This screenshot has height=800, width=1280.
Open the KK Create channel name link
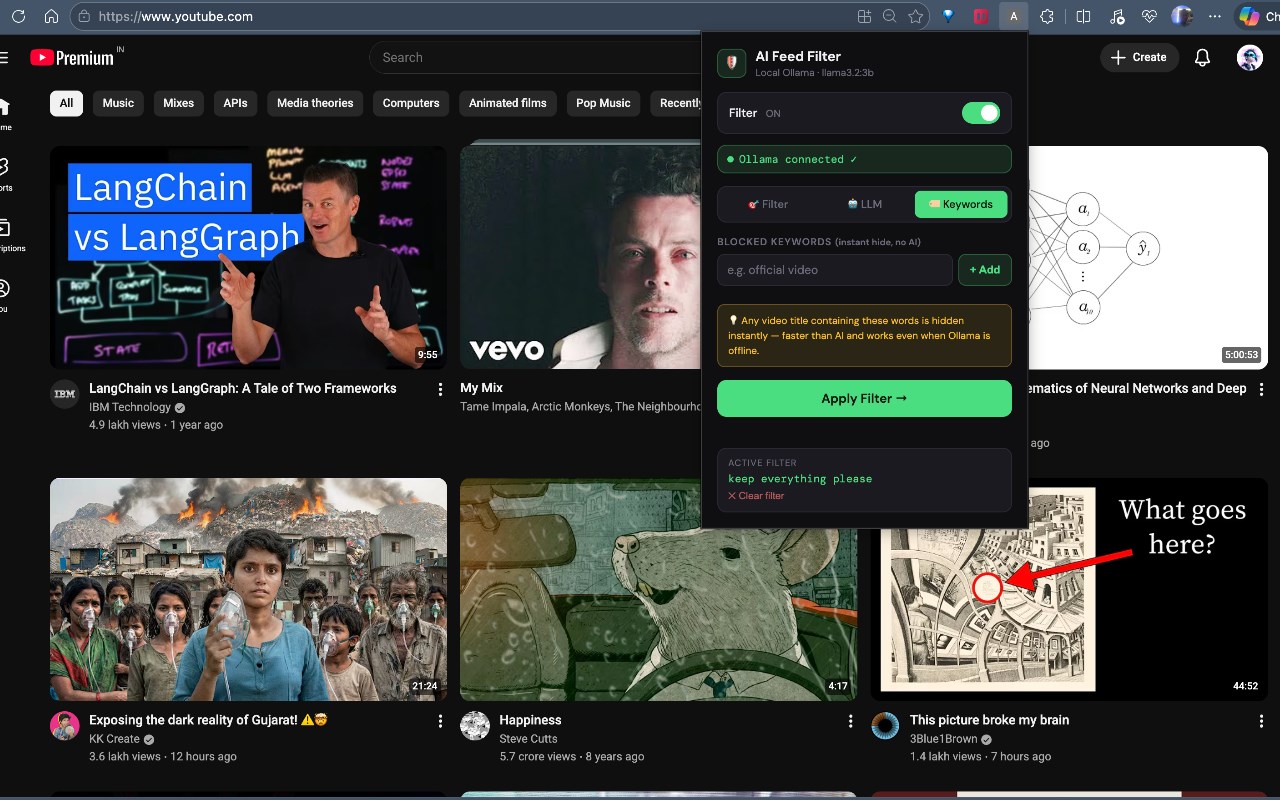click(x=114, y=739)
